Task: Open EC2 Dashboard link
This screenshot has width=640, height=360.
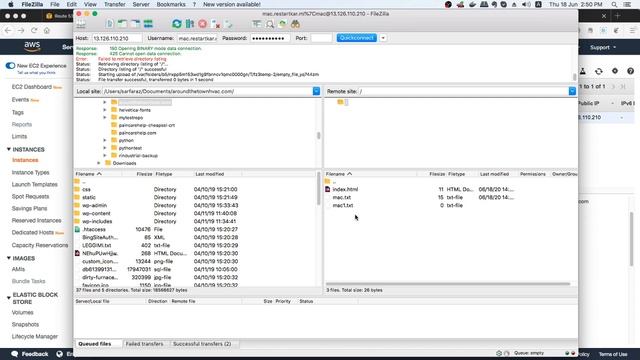Action: coord(32,87)
